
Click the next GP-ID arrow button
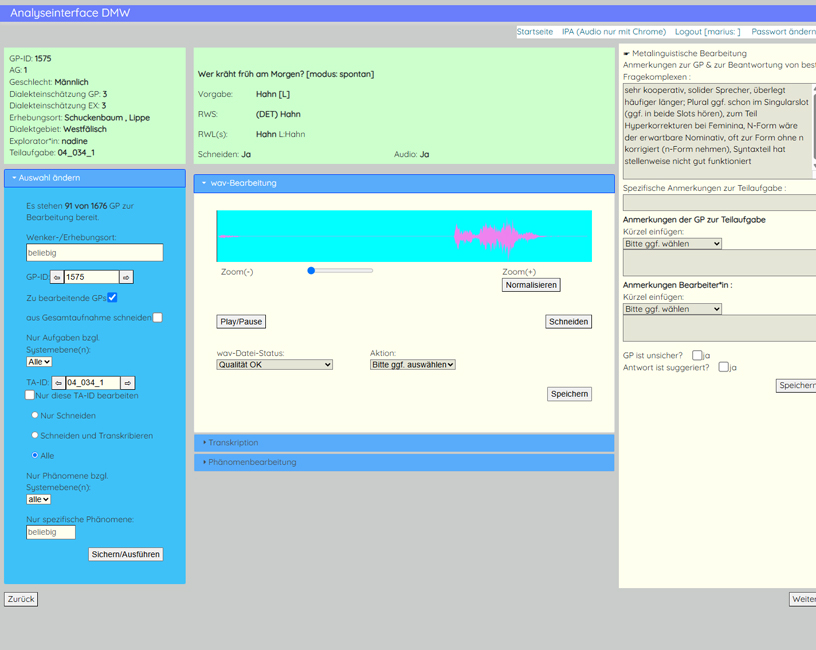[126, 277]
